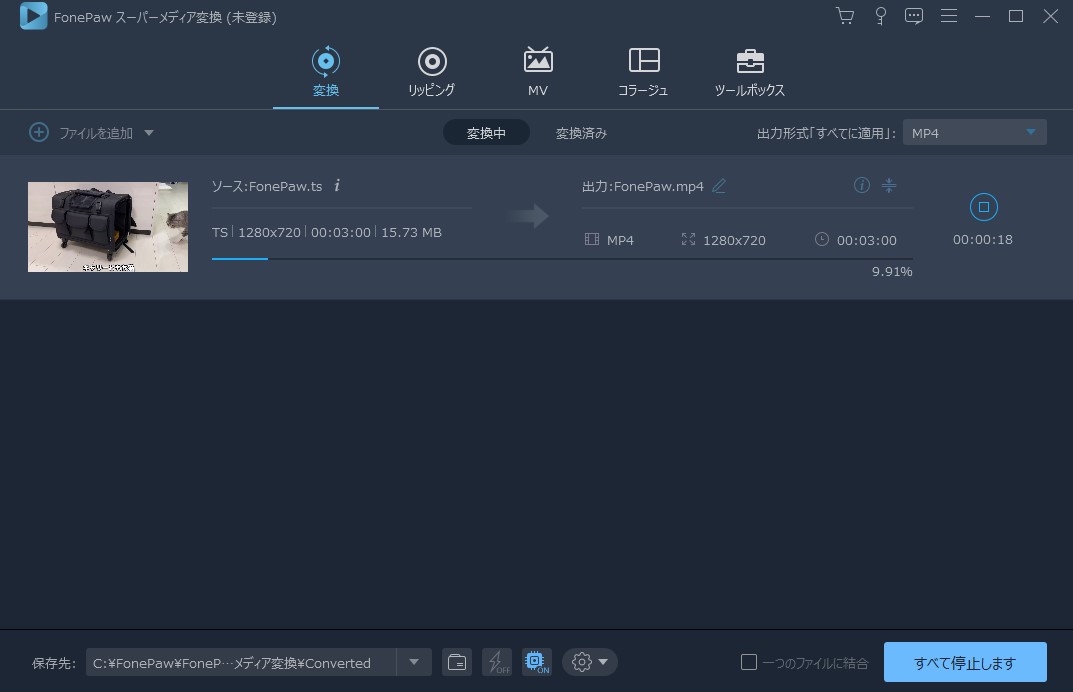Toggle hardware acceleration chip icon

(x=536, y=662)
